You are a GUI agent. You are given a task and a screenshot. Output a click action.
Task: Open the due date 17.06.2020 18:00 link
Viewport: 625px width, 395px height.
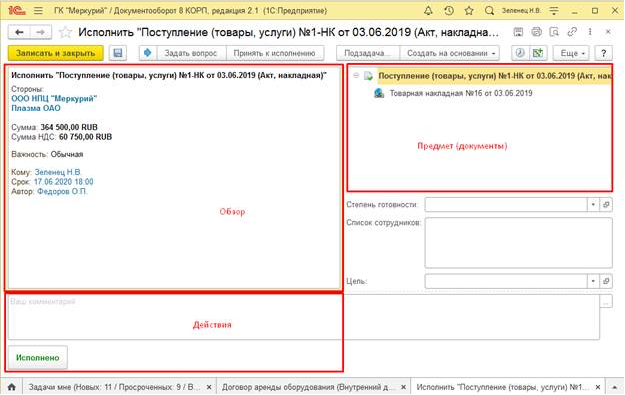[x=63, y=182]
